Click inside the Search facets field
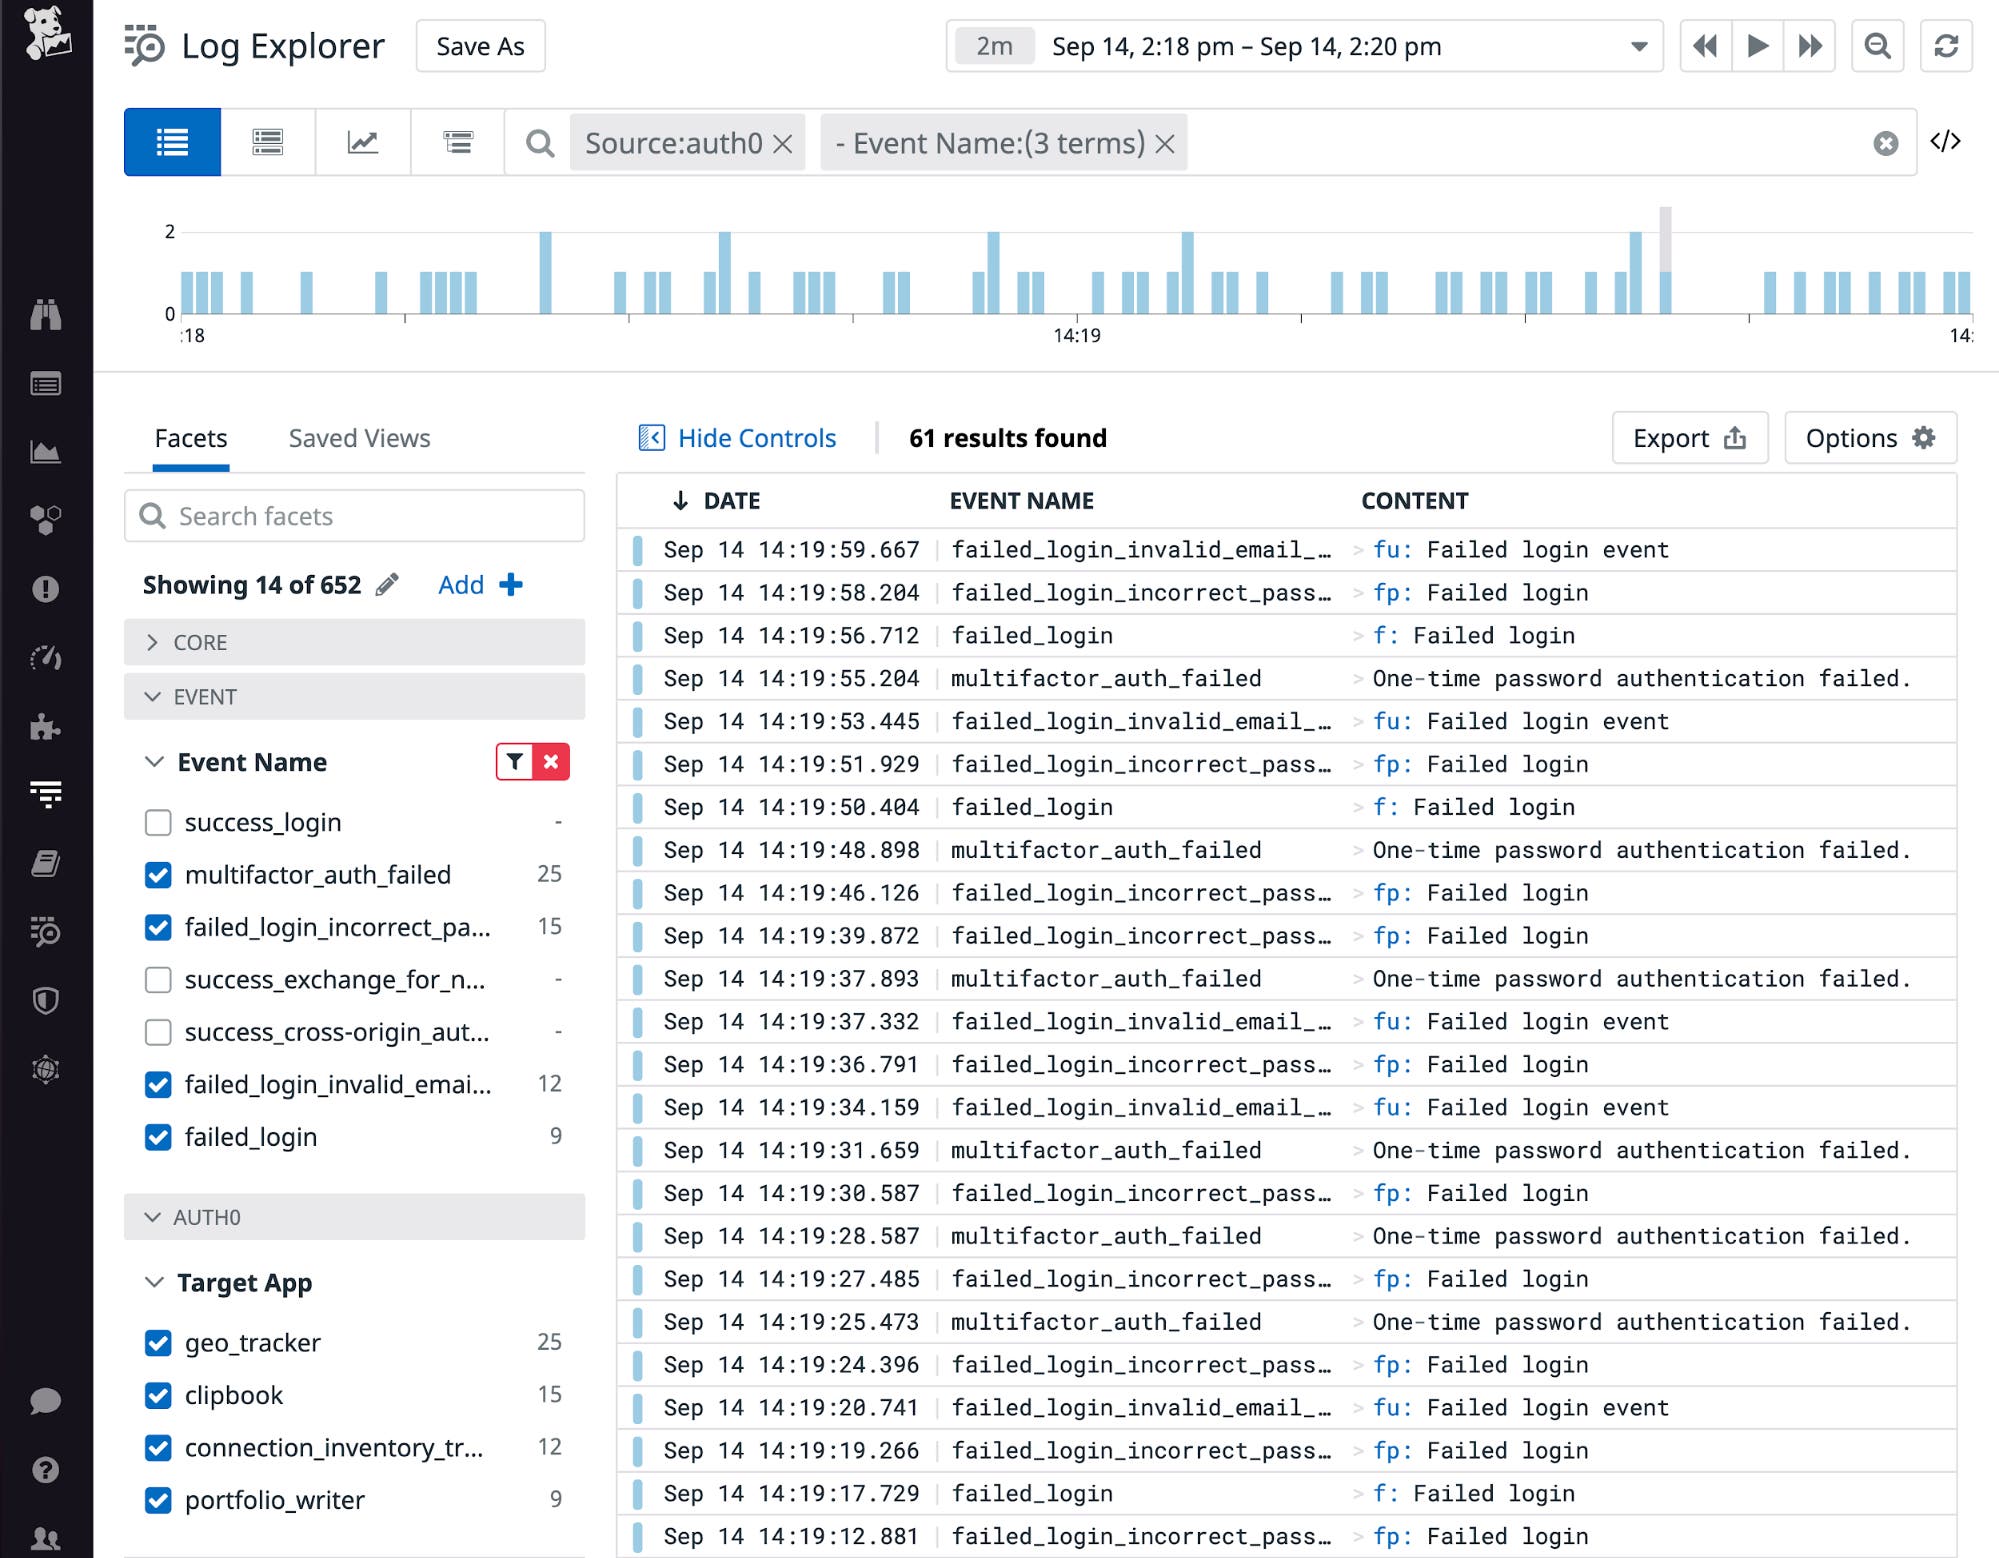The image size is (1999, 1558). click(x=353, y=516)
